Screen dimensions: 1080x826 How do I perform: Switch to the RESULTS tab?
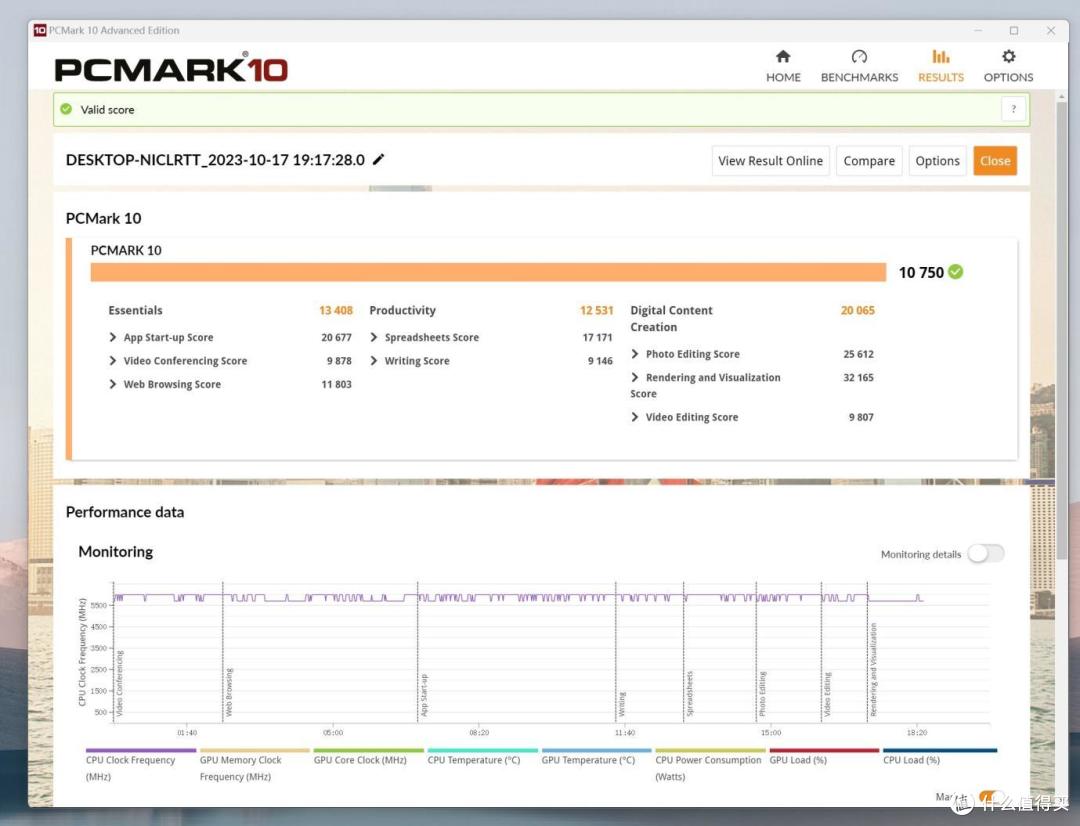coord(940,66)
